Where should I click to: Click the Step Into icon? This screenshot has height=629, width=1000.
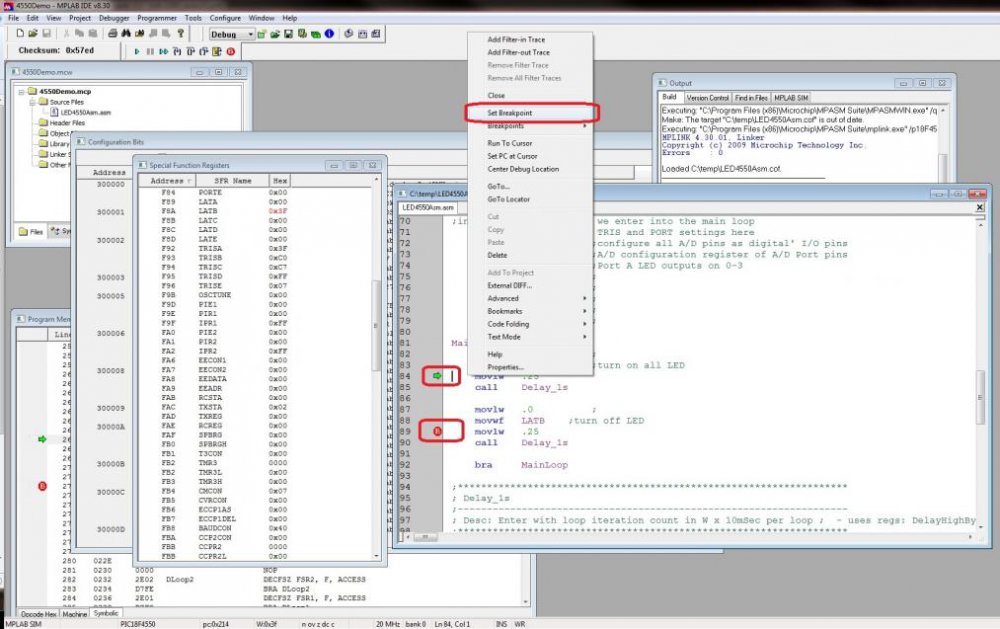(x=176, y=50)
